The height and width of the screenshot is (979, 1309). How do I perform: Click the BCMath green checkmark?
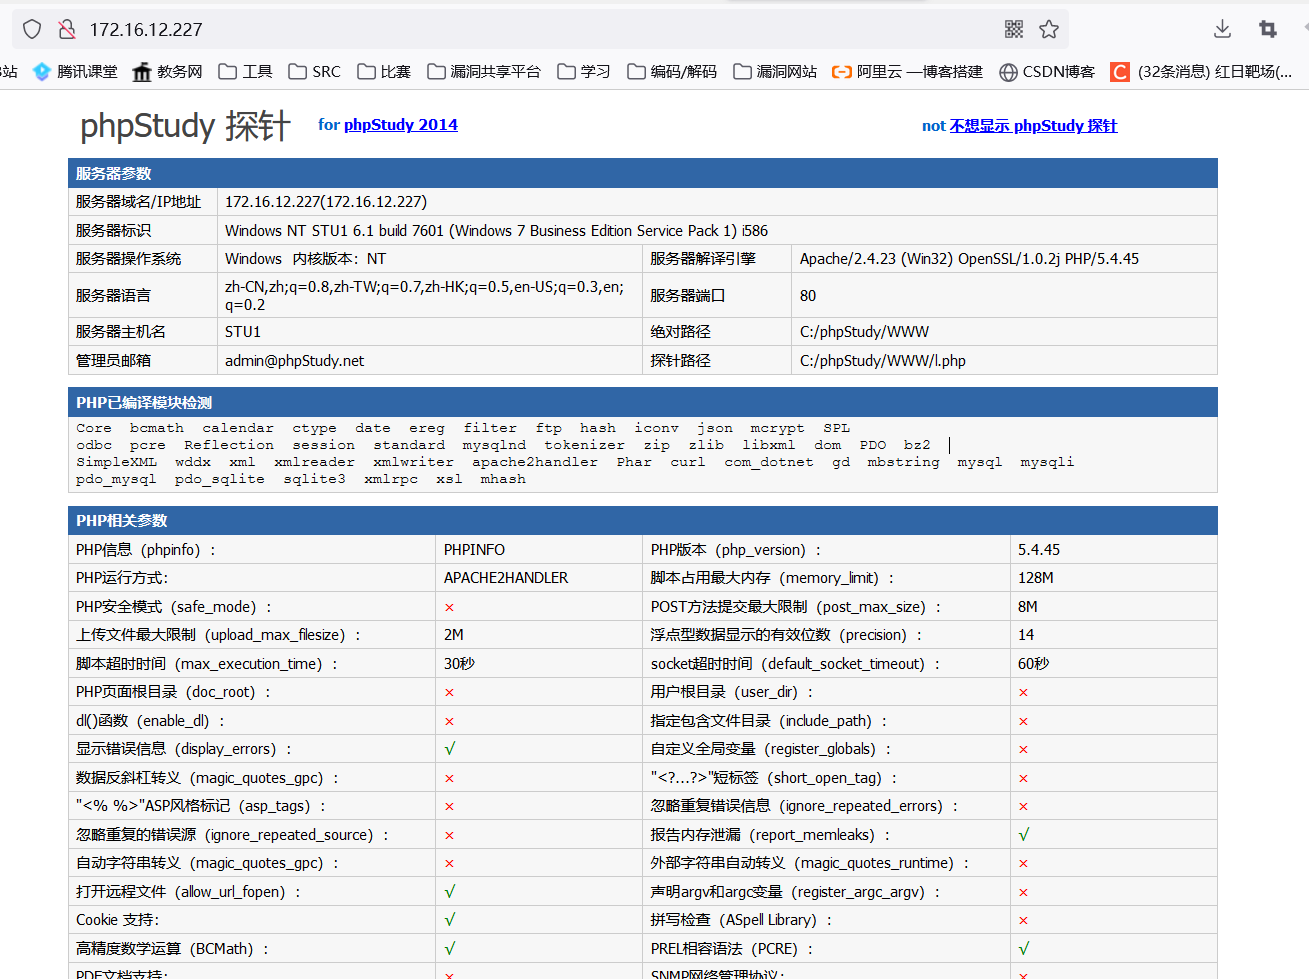pyautogui.click(x=450, y=948)
